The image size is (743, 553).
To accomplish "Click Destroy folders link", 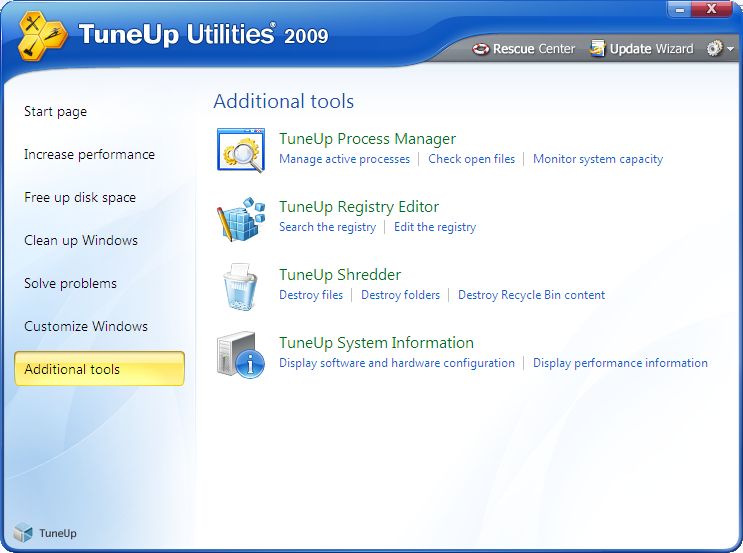I will point(400,295).
